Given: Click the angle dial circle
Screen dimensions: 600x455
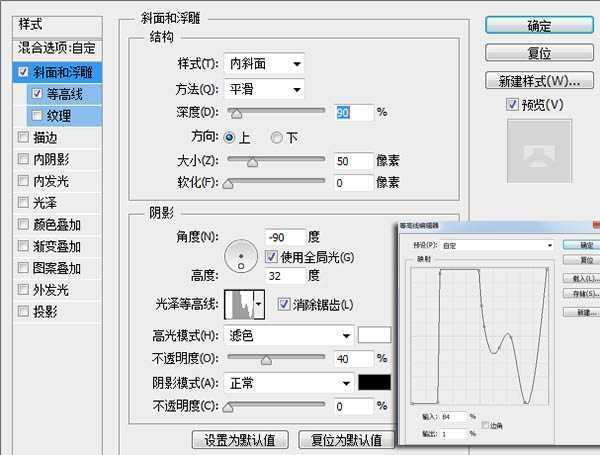Looking at the screenshot, I should pos(240,258).
